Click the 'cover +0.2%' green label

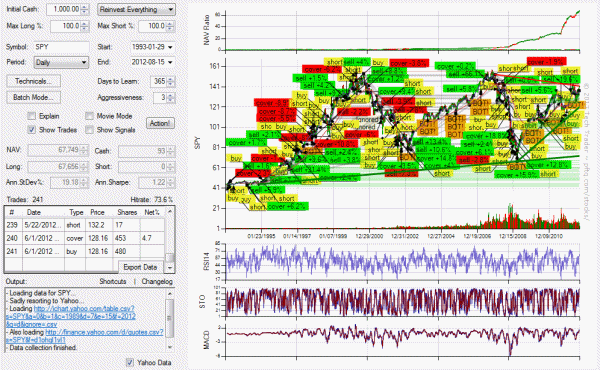pos(456,66)
